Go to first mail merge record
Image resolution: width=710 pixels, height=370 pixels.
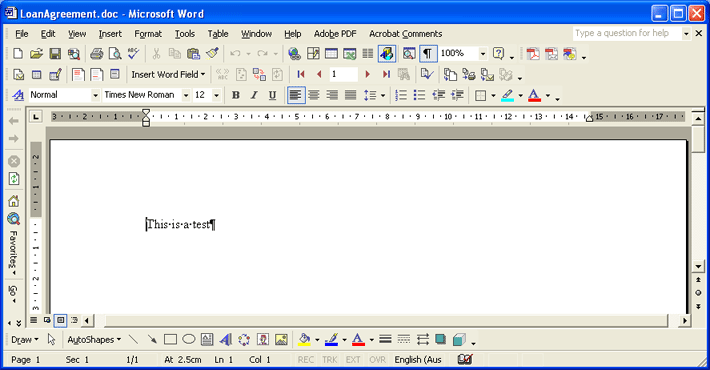[x=301, y=74]
